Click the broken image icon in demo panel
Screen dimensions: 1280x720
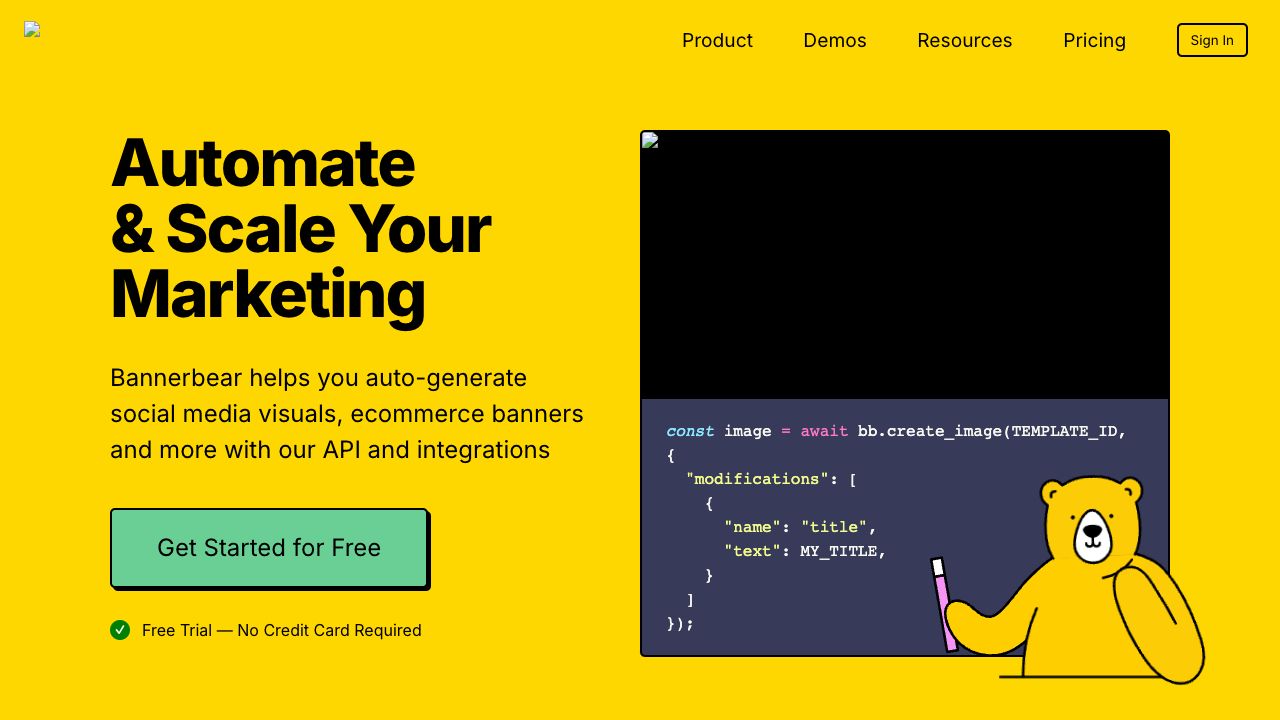pyautogui.click(x=650, y=141)
